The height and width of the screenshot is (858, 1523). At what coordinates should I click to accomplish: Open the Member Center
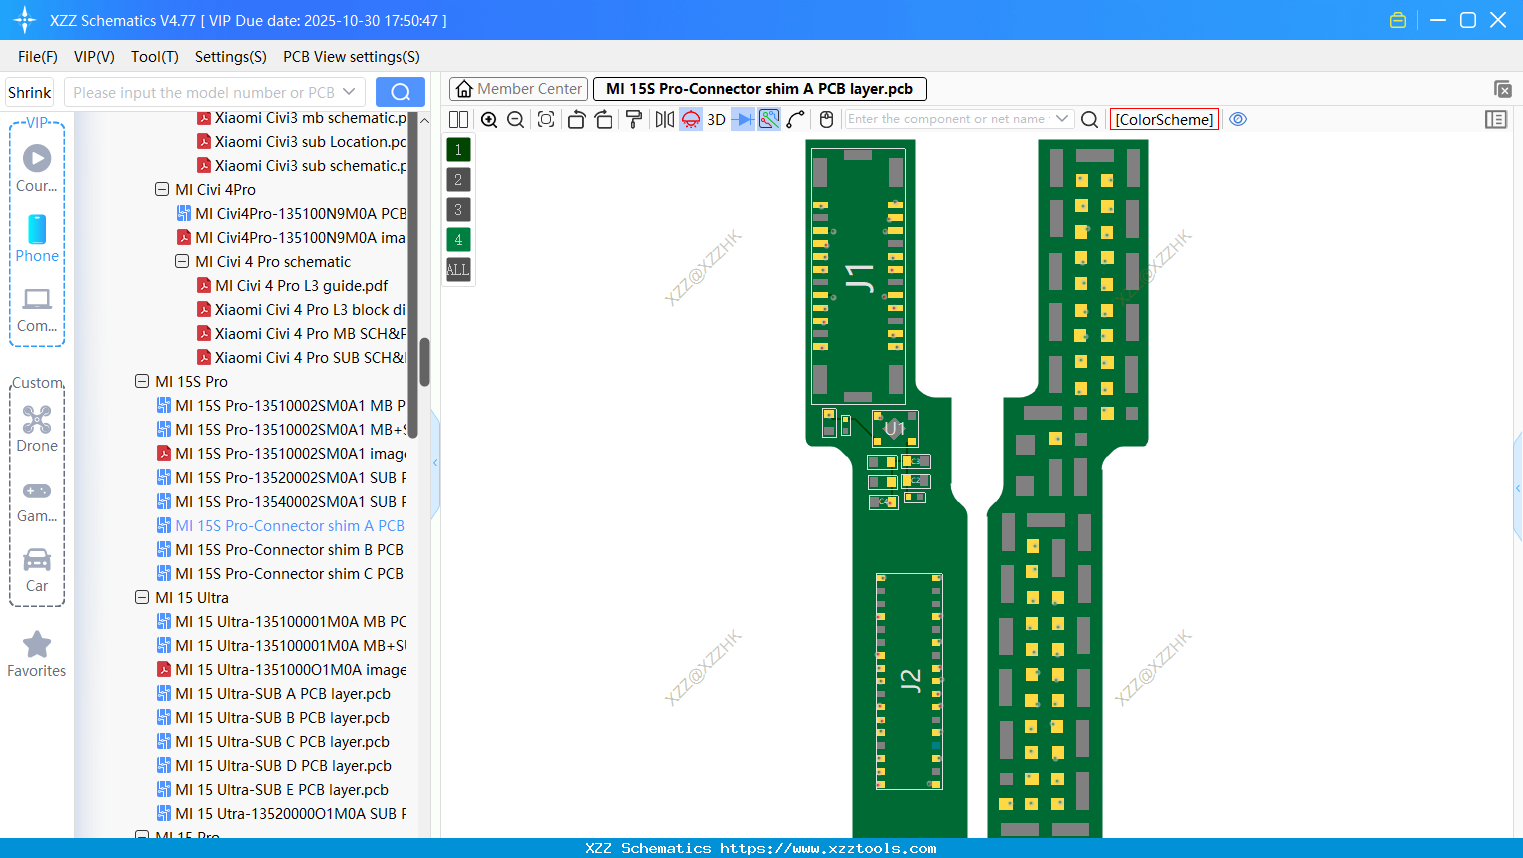click(x=517, y=88)
